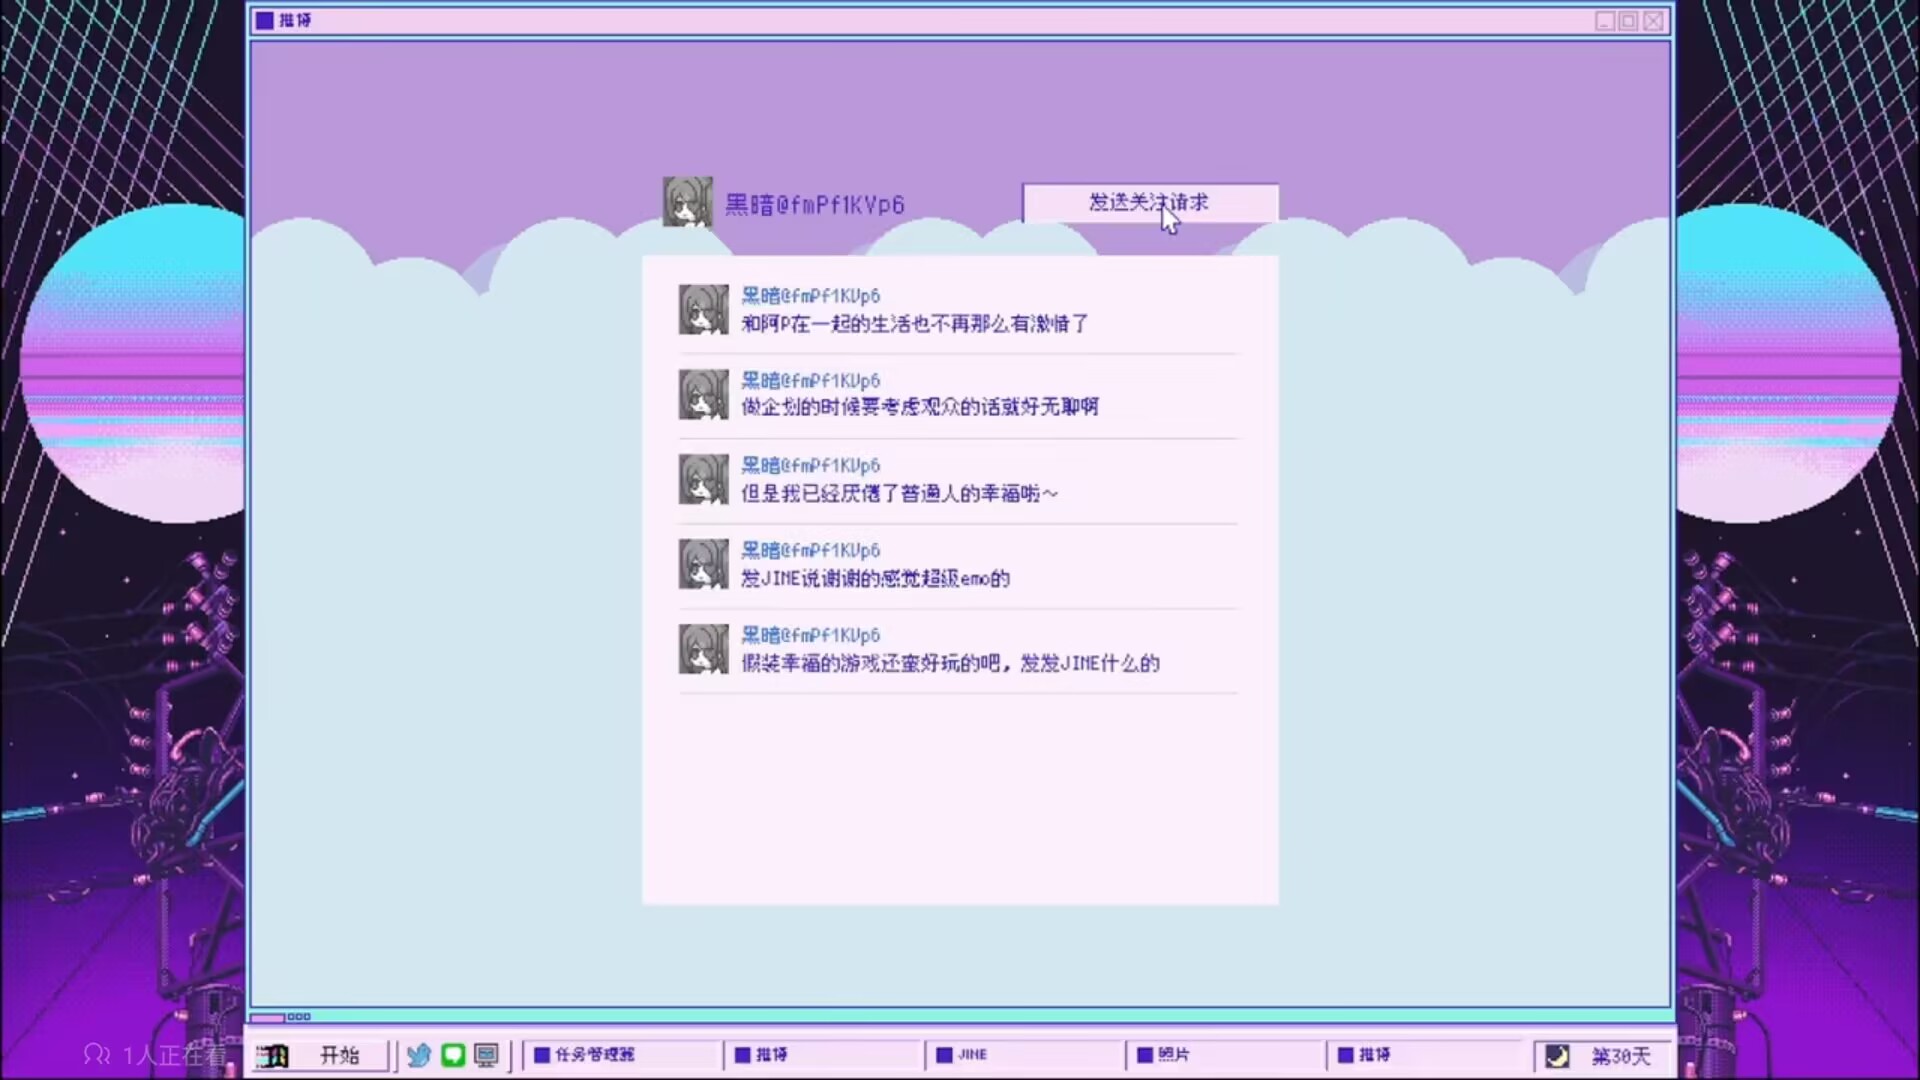Screen dimensions: 1920x1080
Task: Maximize the 推特 window
Action: (1629, 21)
